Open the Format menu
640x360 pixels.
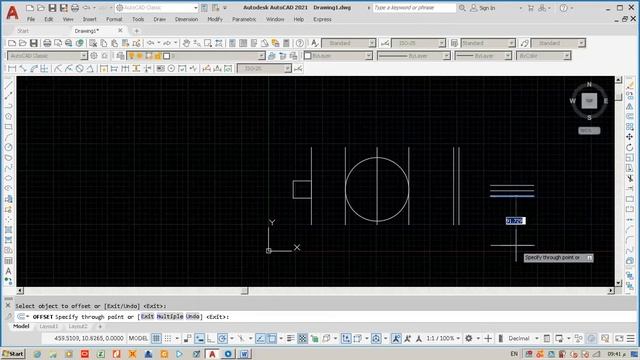[x=114, y=19]
